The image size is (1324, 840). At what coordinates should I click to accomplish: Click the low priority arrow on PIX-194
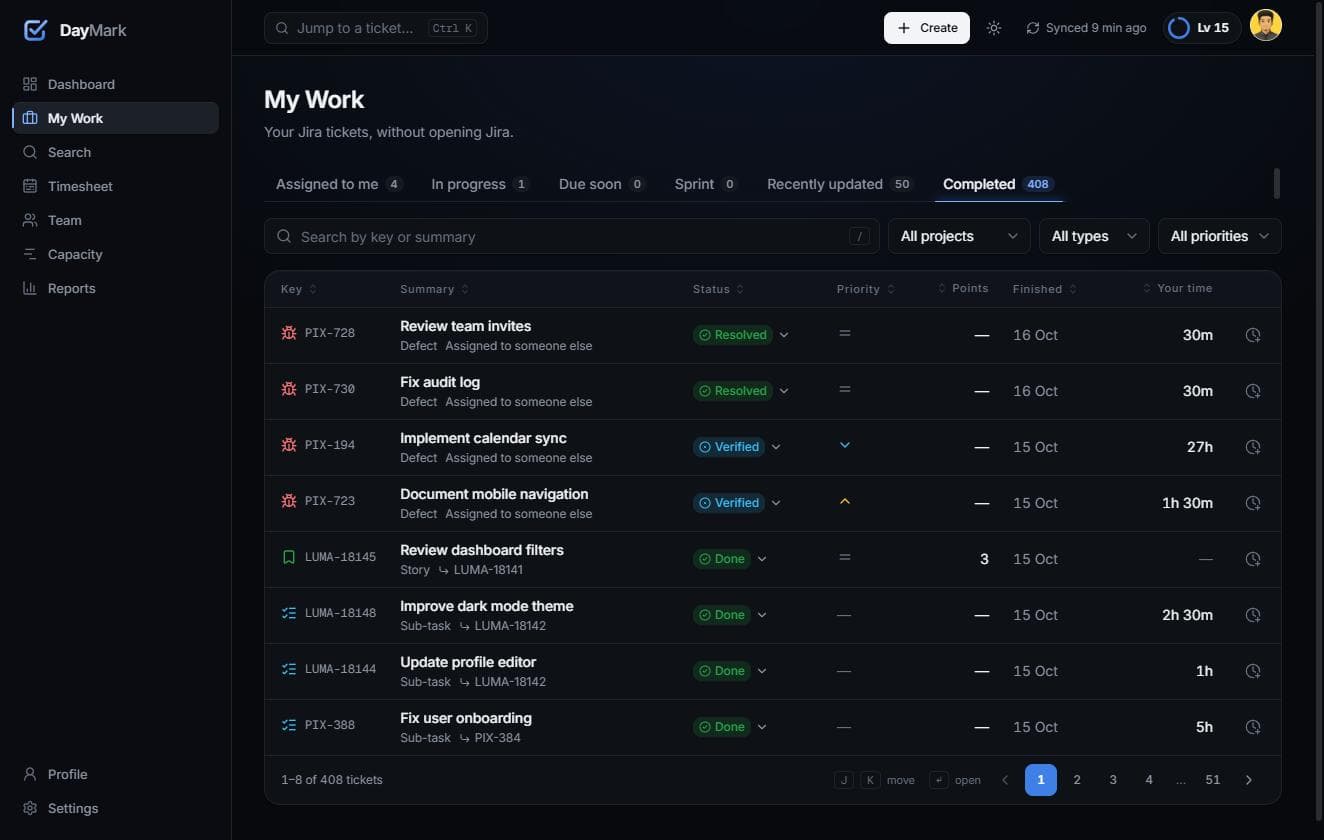[x=845, y=445]
